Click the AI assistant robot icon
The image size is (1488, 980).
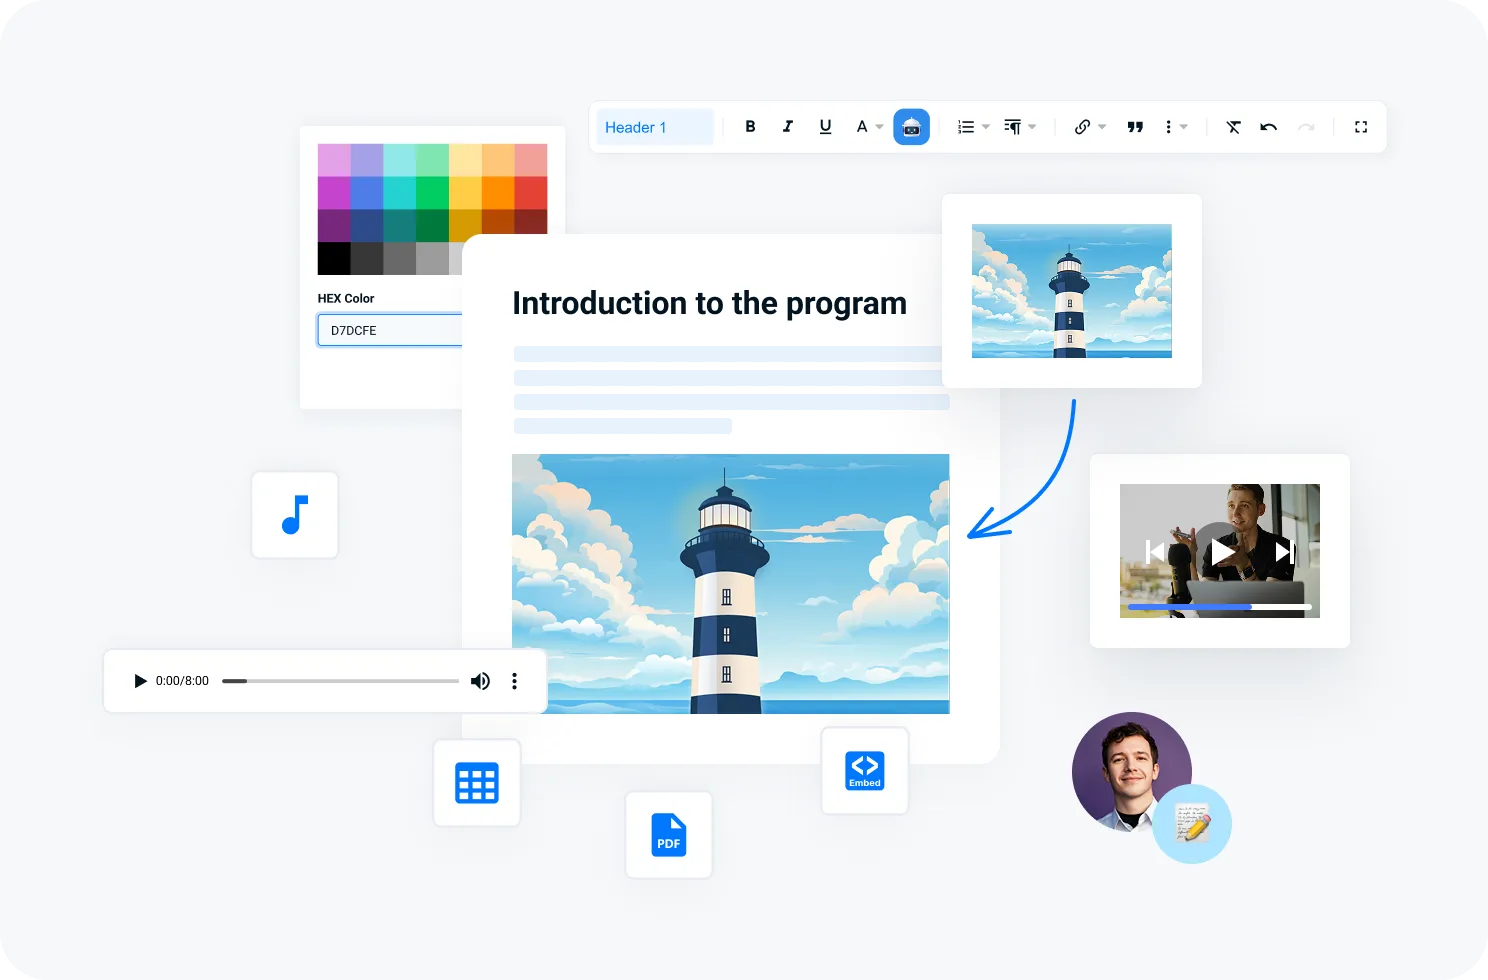tap(911, 127)
